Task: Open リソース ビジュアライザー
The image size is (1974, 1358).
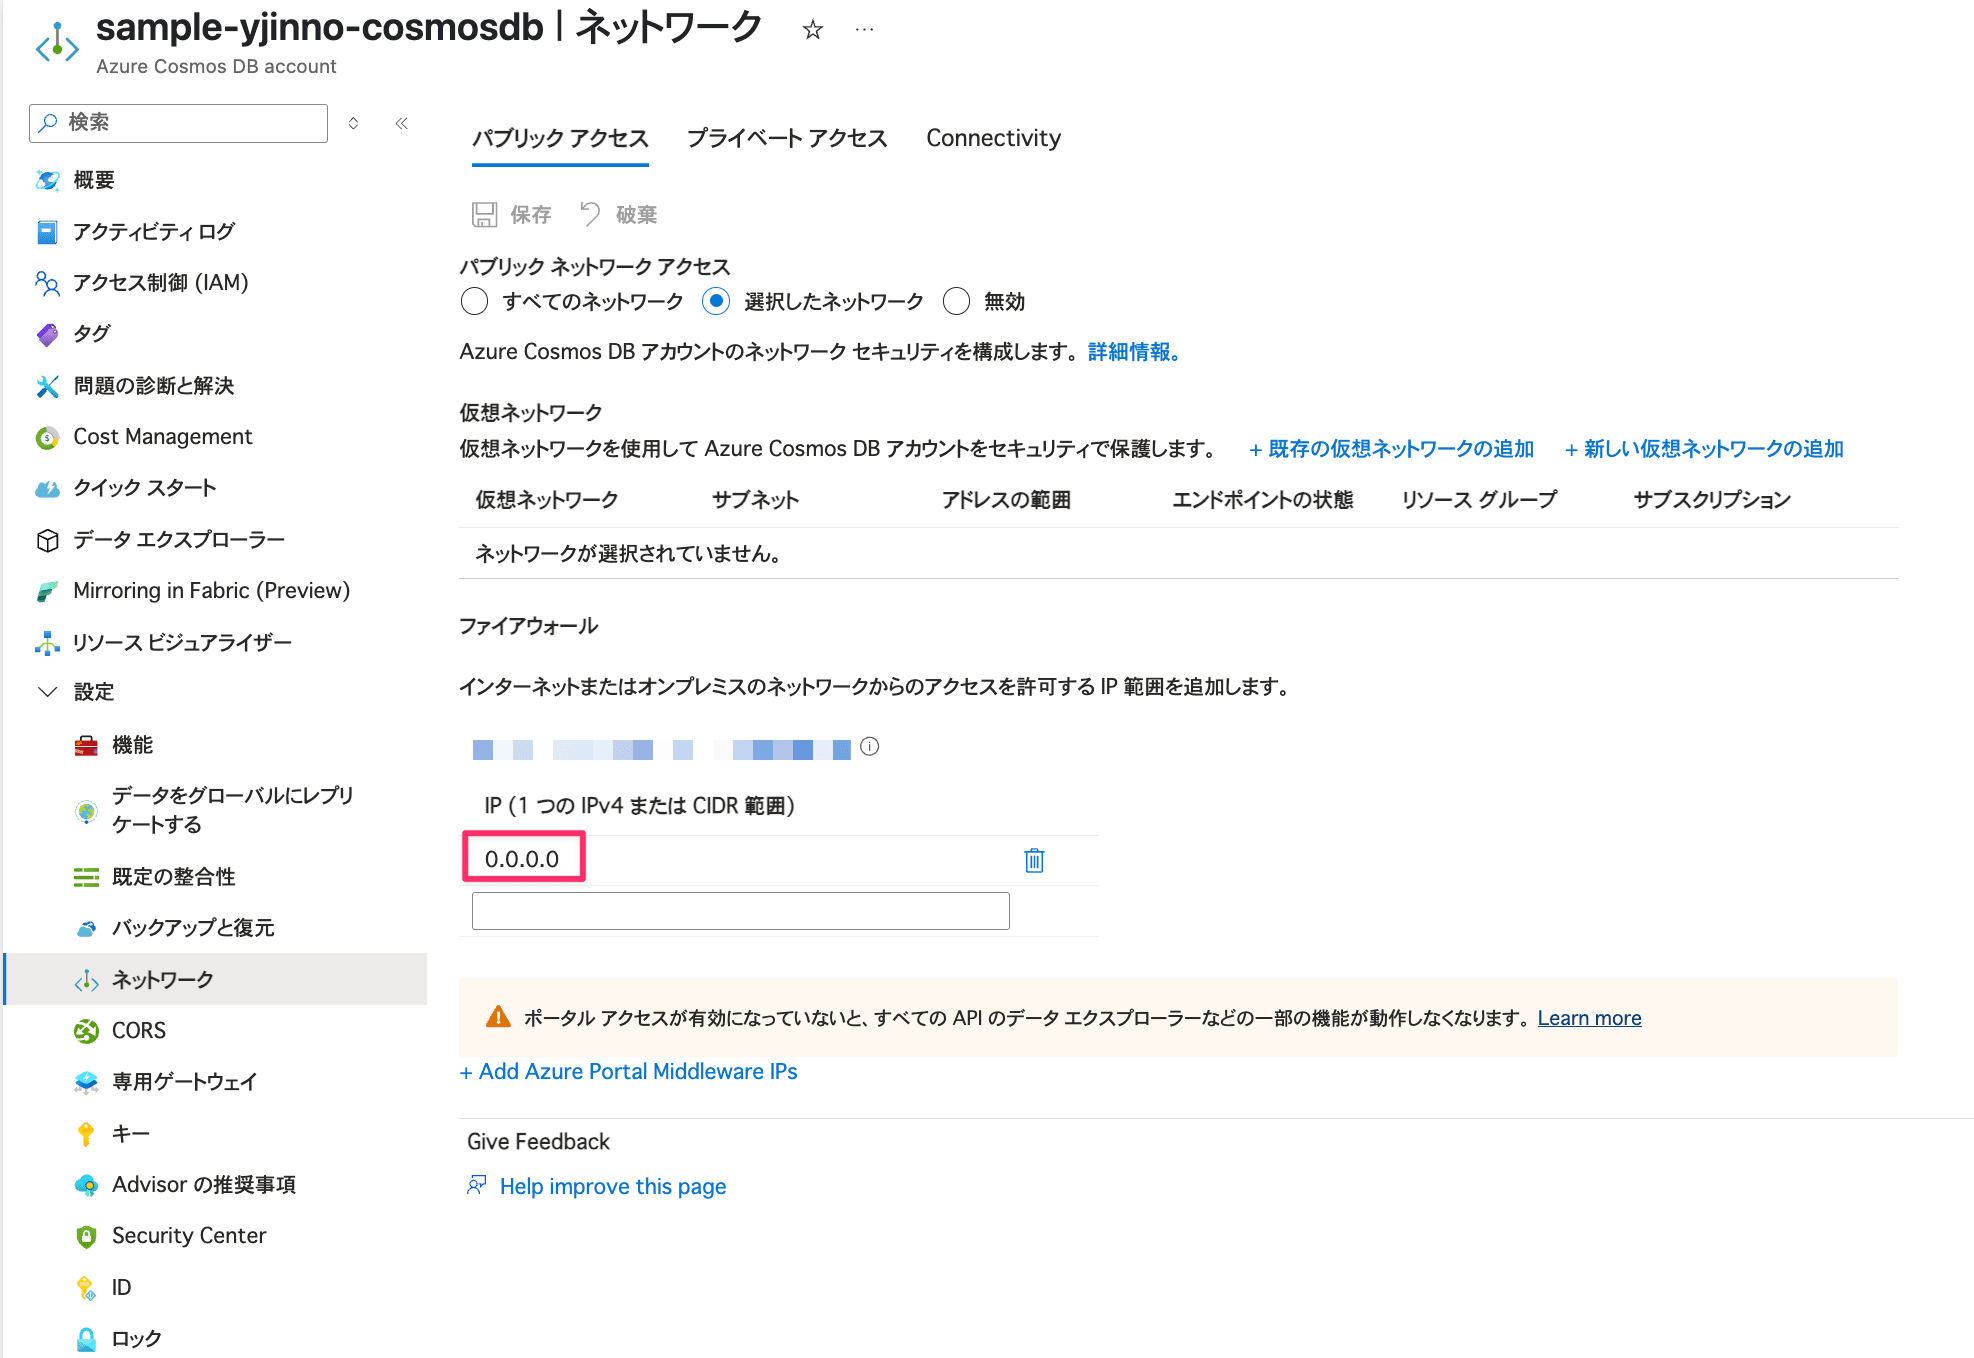Action: (182, 643)
